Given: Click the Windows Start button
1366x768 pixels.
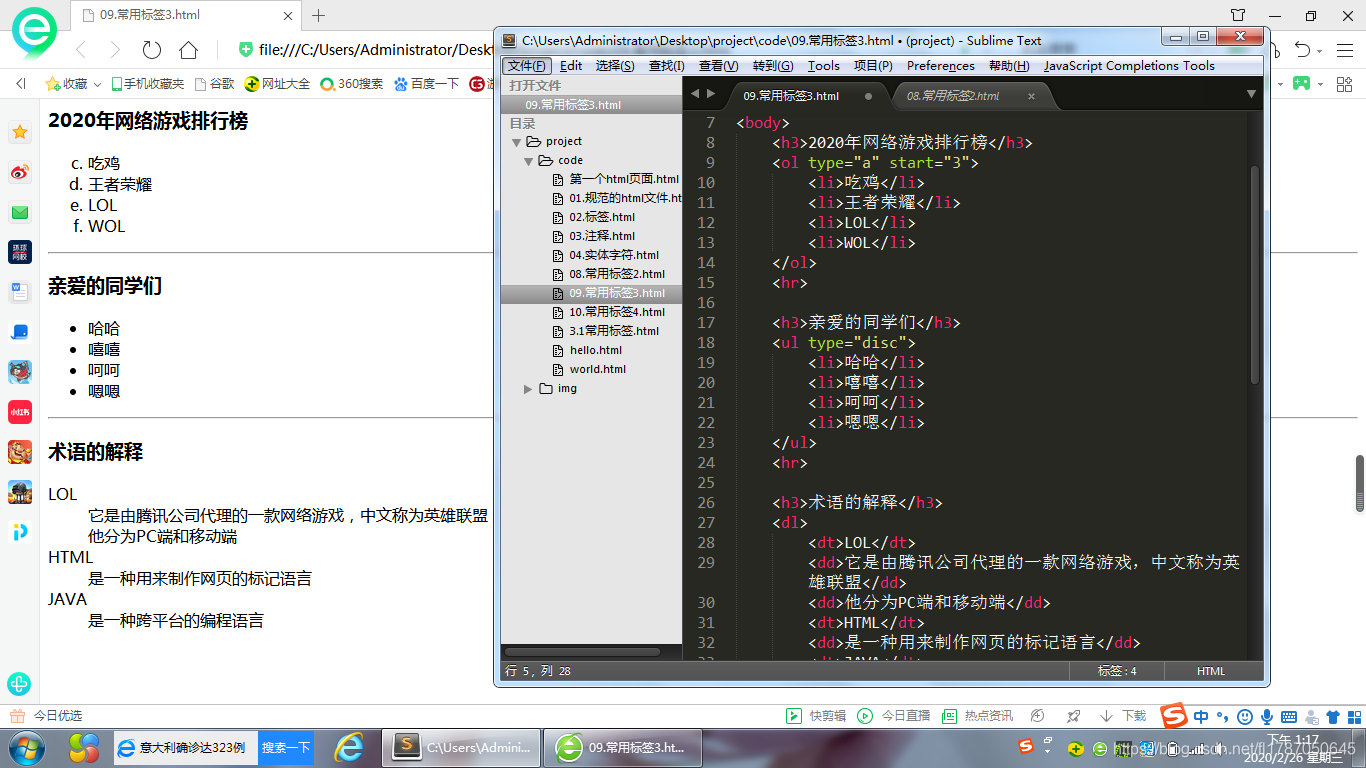Looking at the screenshot, I should pos(27,747).
